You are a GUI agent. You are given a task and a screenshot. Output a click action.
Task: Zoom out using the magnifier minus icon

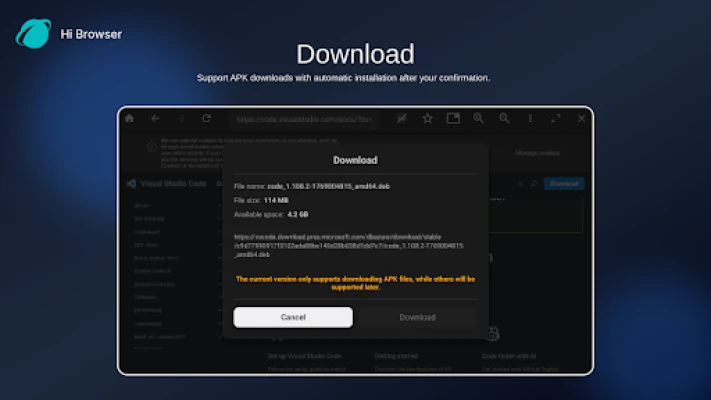tap(505, 118)
